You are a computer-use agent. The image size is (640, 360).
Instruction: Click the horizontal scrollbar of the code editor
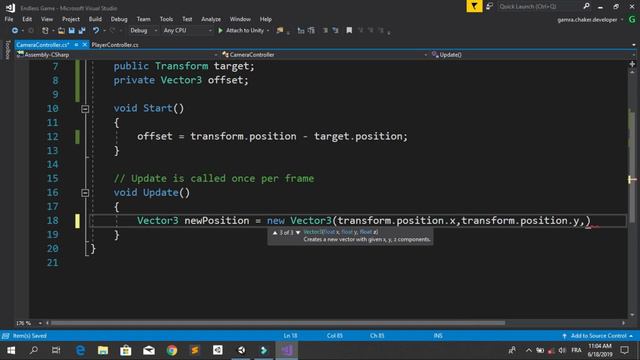pos(278,323)
